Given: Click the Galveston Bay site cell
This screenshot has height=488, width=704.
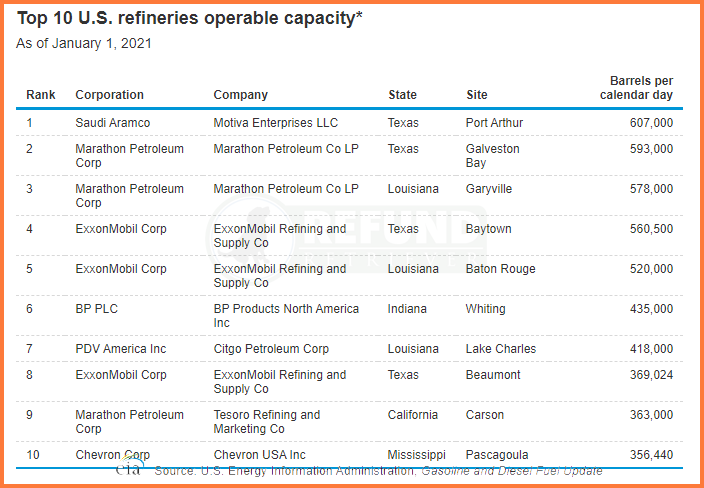Looking at the screenshot, I should point(493,155).
